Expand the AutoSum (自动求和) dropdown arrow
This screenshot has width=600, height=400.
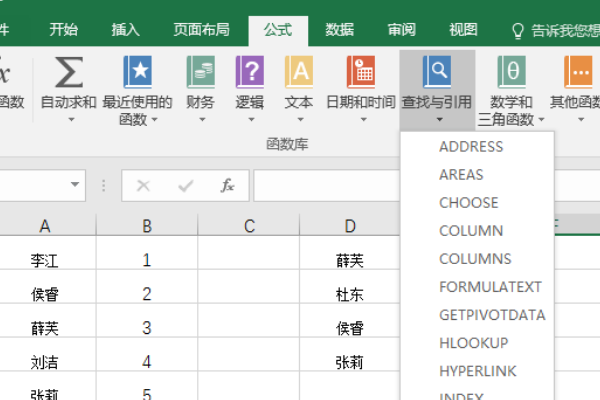[70, 120]
